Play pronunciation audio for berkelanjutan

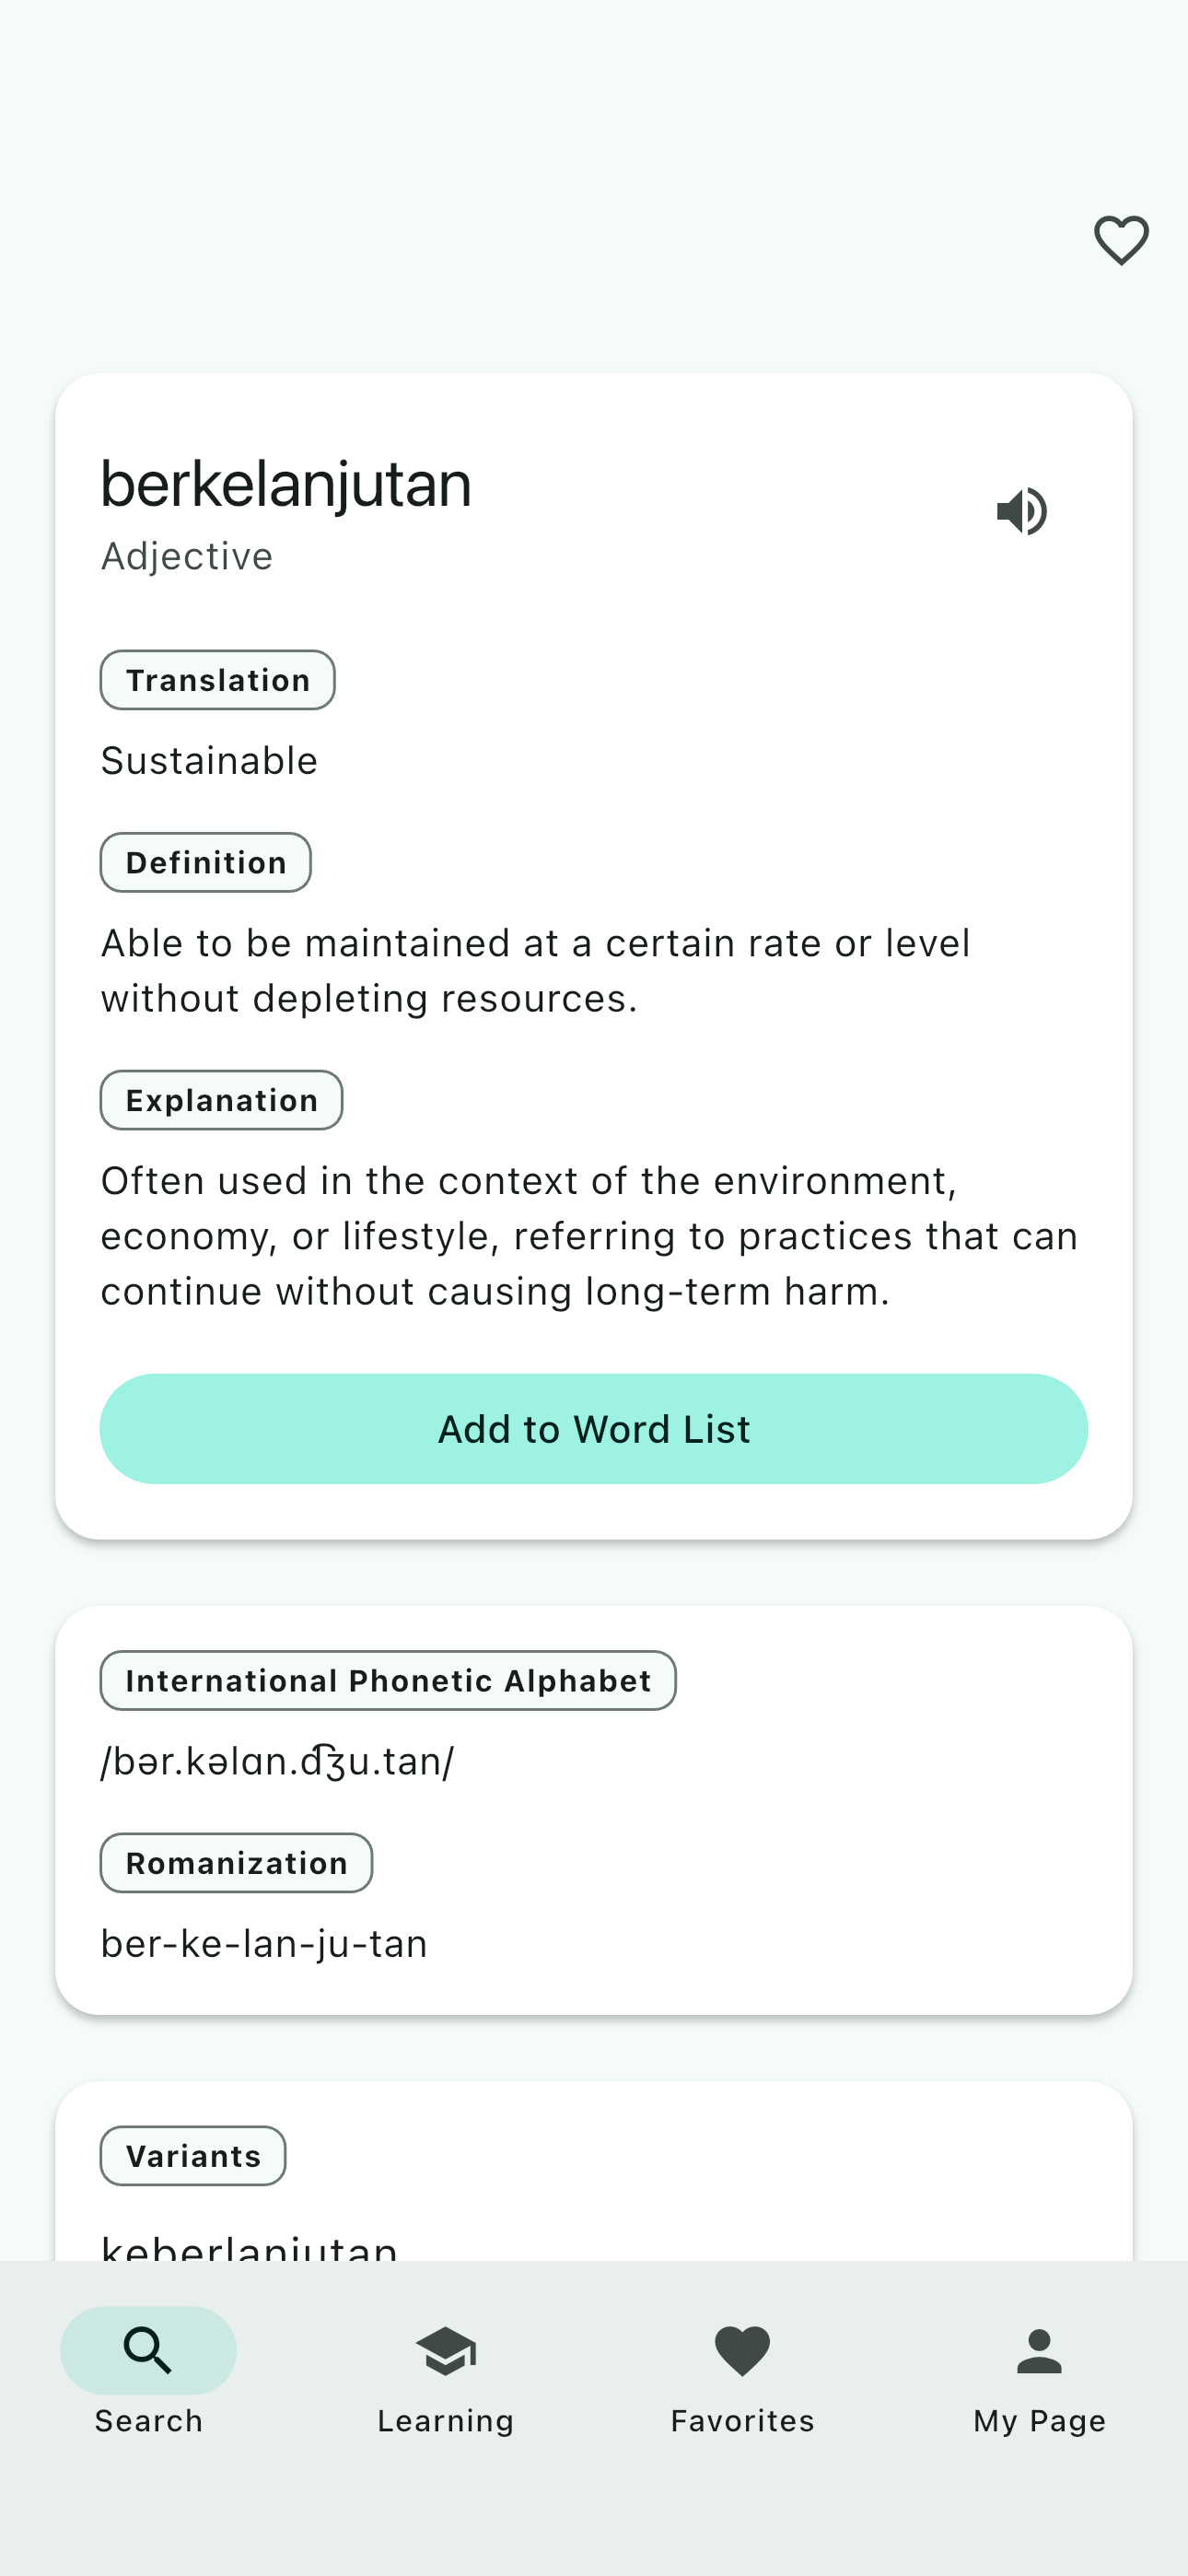pyautogui.click(x=1022, y=511)
